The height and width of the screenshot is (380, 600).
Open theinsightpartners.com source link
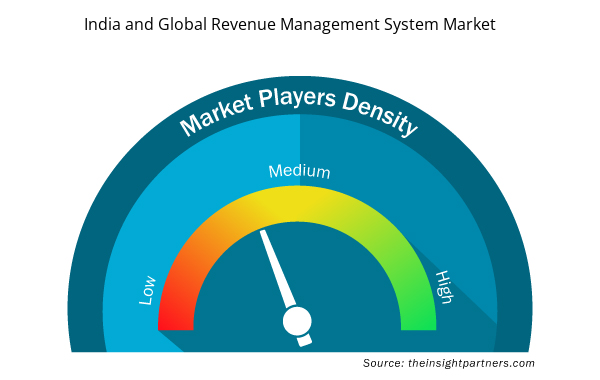(471, 363)
